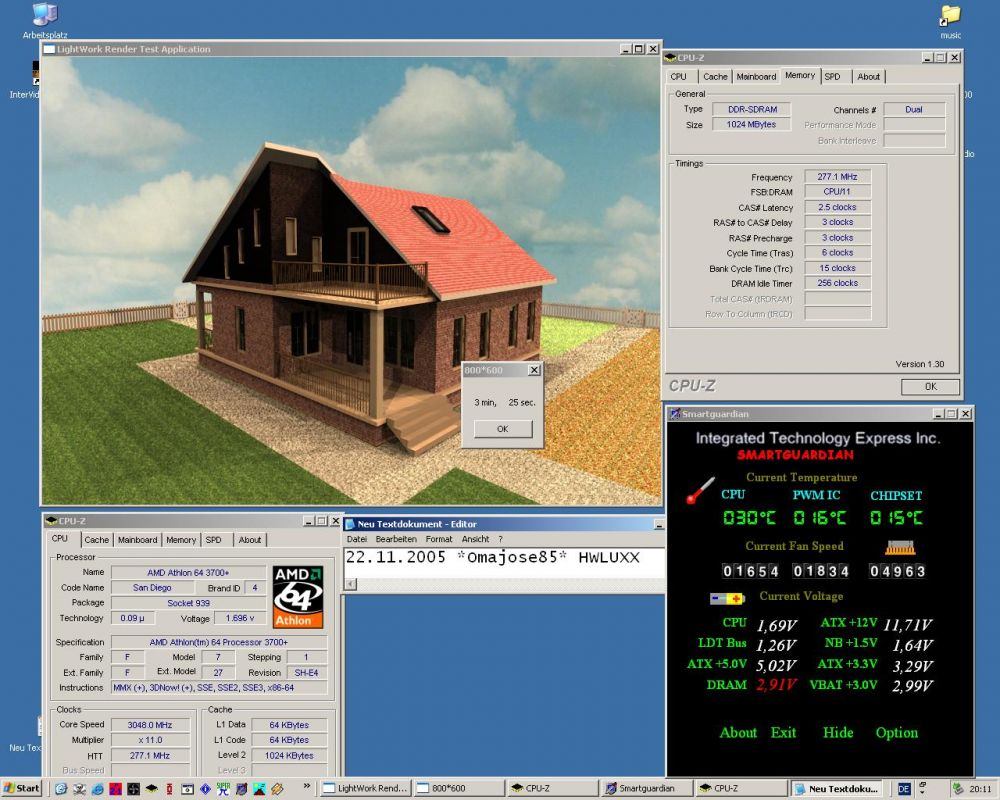The height and width of the screenshot is (800, 1000).
Task: Launch the red square quick launch icon
Action: [115, 789]
